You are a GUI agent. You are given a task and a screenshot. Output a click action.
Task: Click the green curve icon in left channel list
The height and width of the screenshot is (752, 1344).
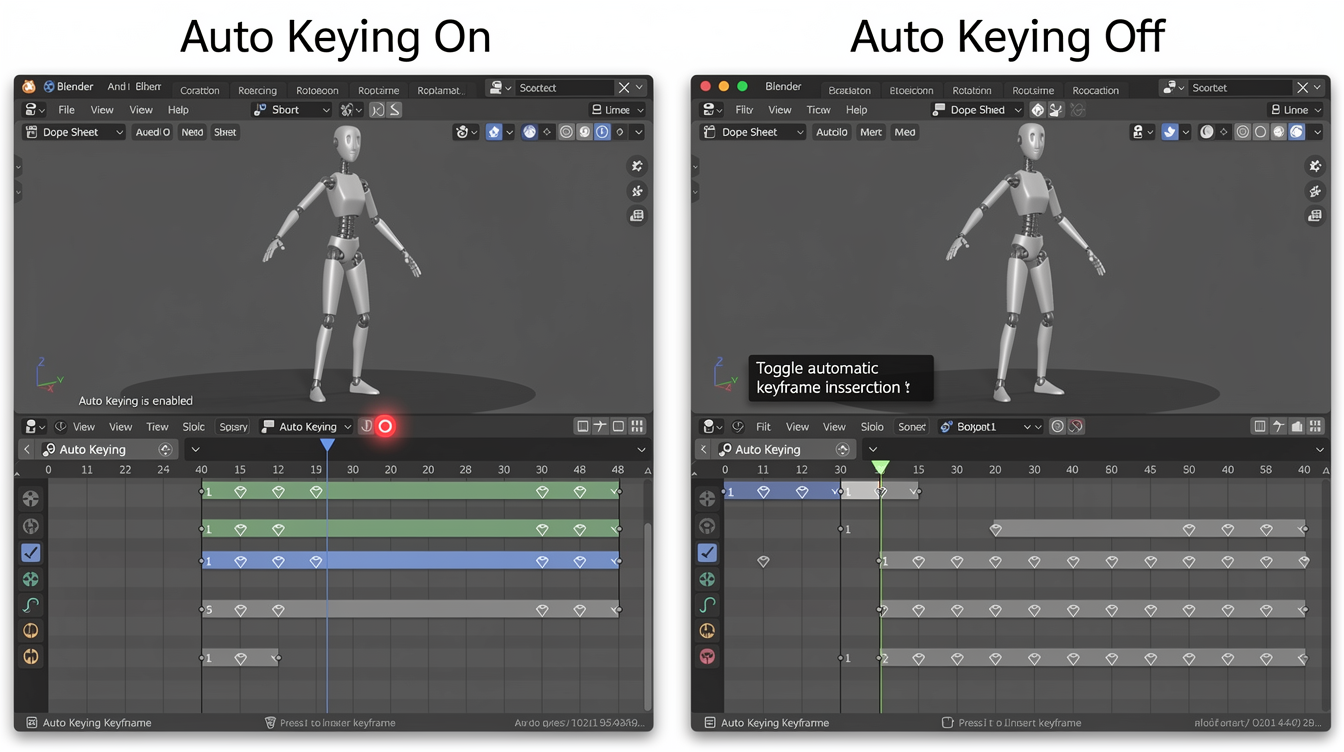pos(31,605)
